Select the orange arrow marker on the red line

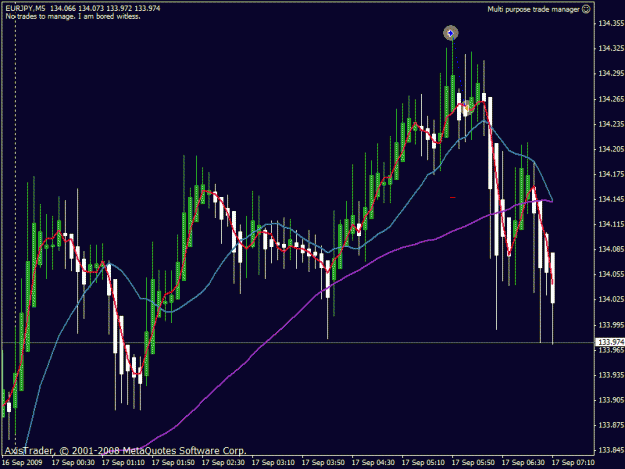click(x=466, y=107)
